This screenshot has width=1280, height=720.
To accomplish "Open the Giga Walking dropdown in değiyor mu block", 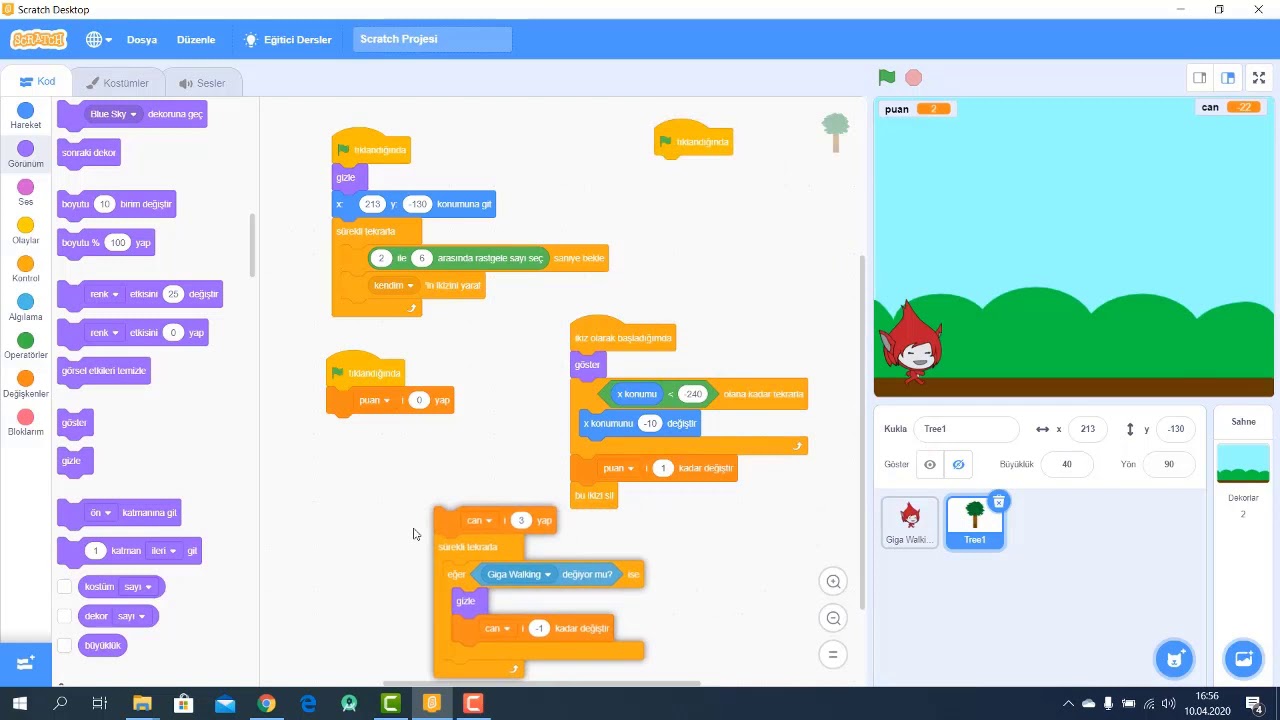I will (x=519, y=575).
